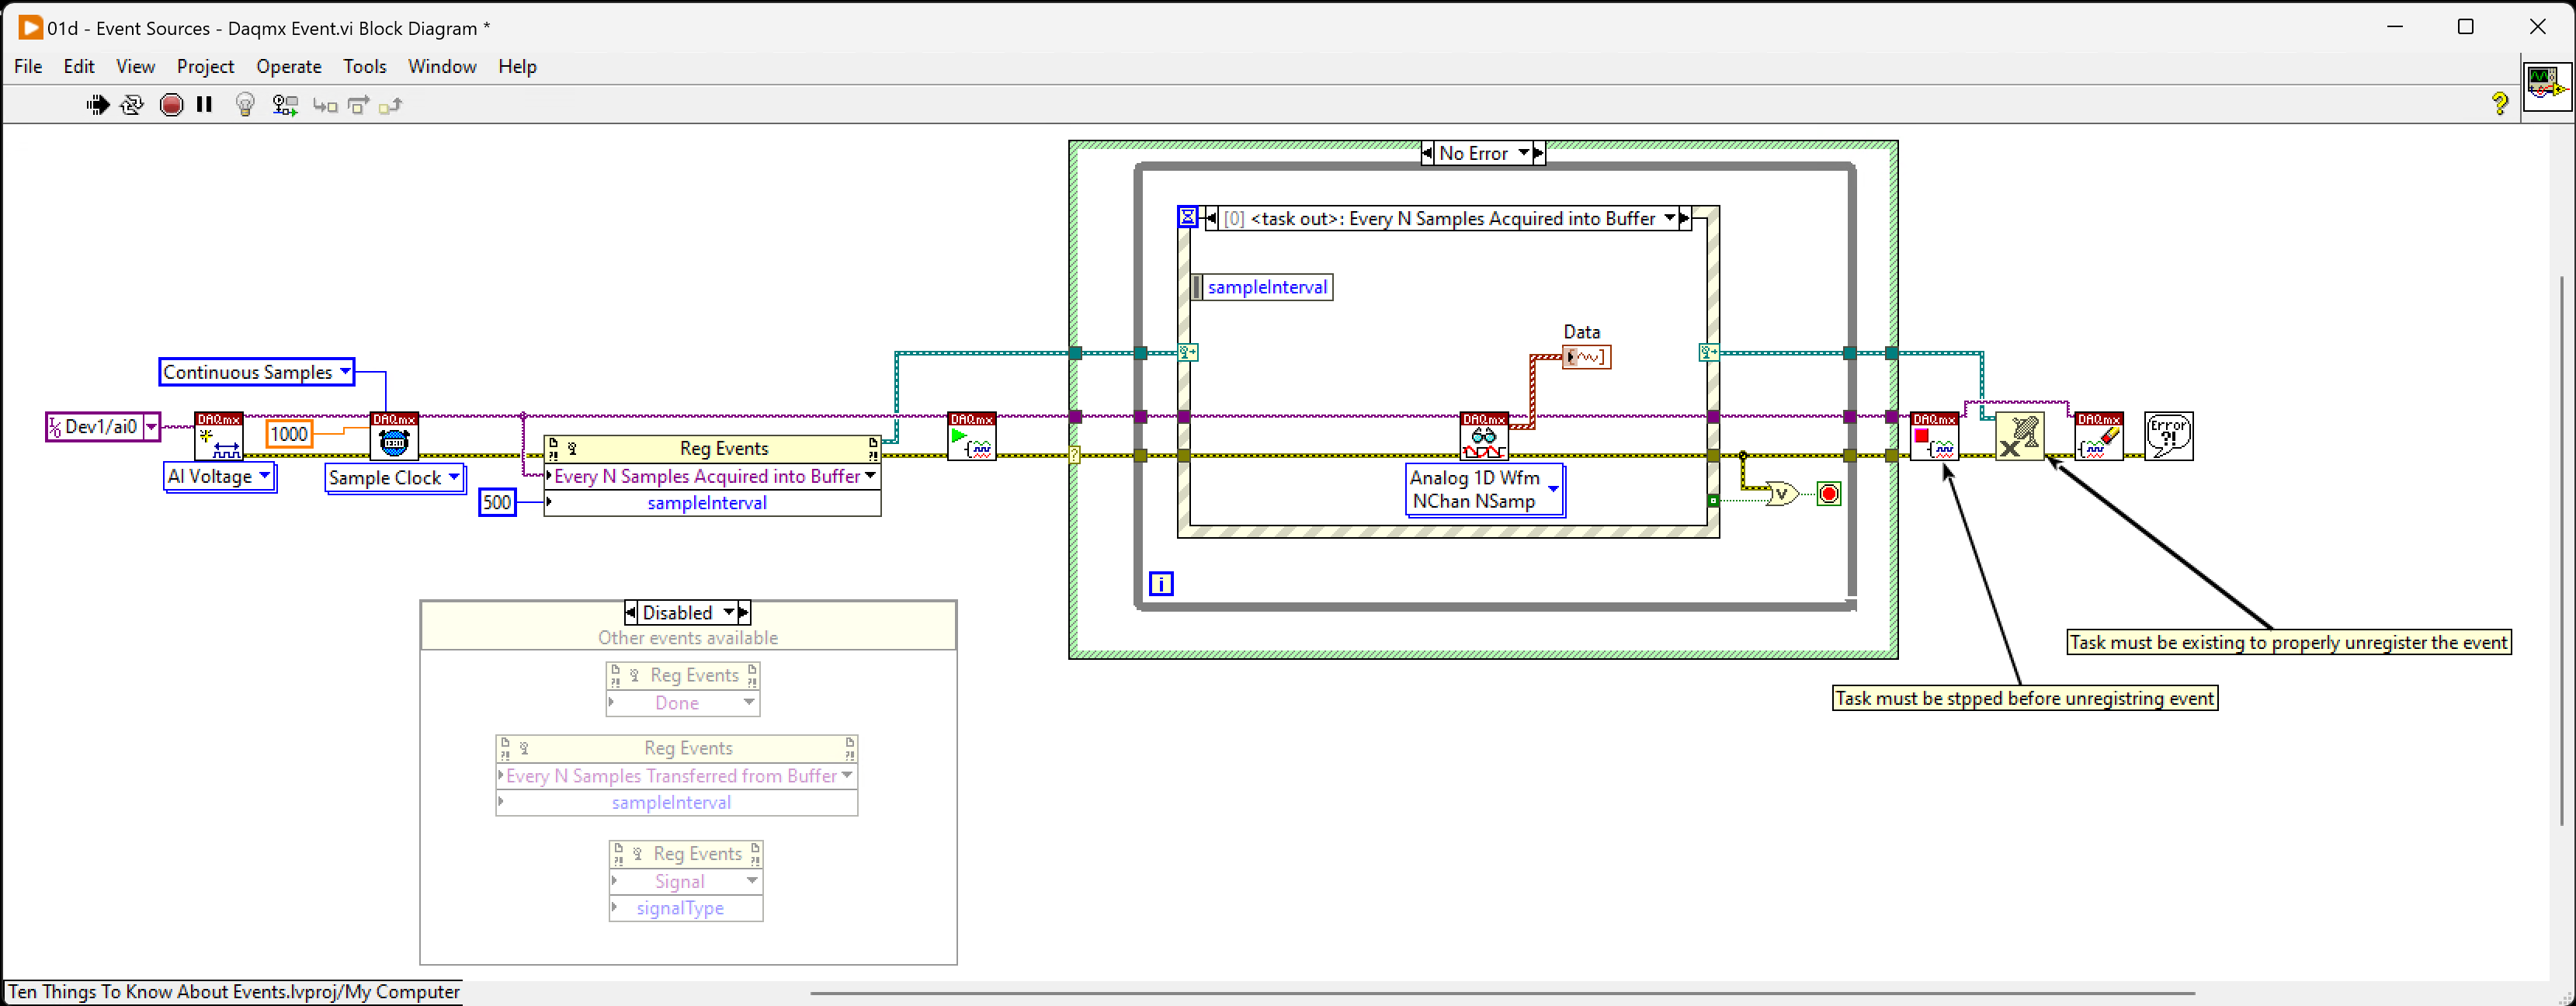Open the Sample Clock polymorphic selector

tap(453, 477)
